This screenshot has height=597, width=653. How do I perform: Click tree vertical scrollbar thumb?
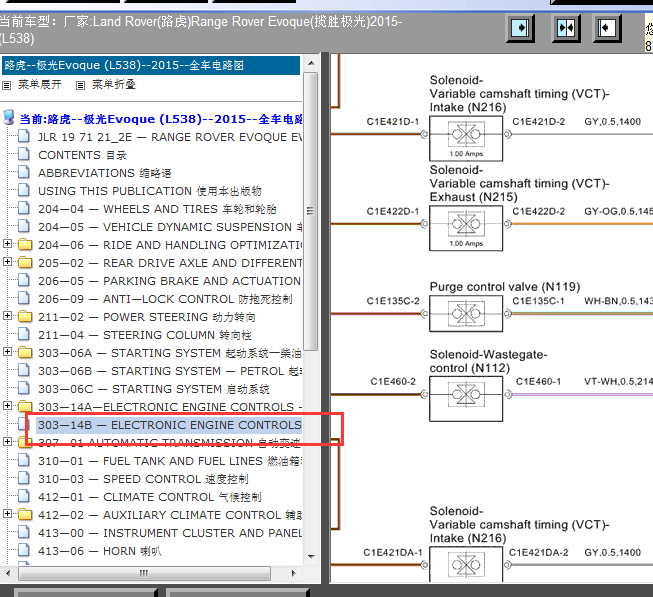(311, 211)
